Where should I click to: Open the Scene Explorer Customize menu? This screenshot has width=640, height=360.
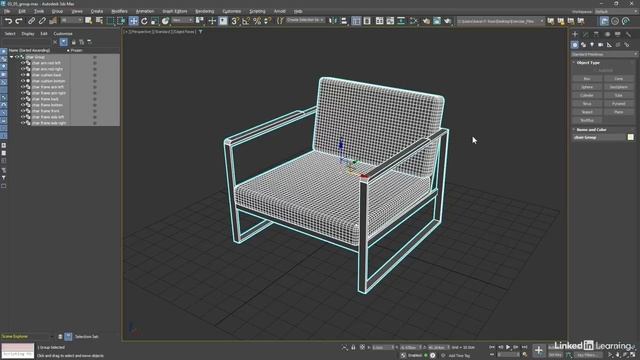click(x=63, y=34)
